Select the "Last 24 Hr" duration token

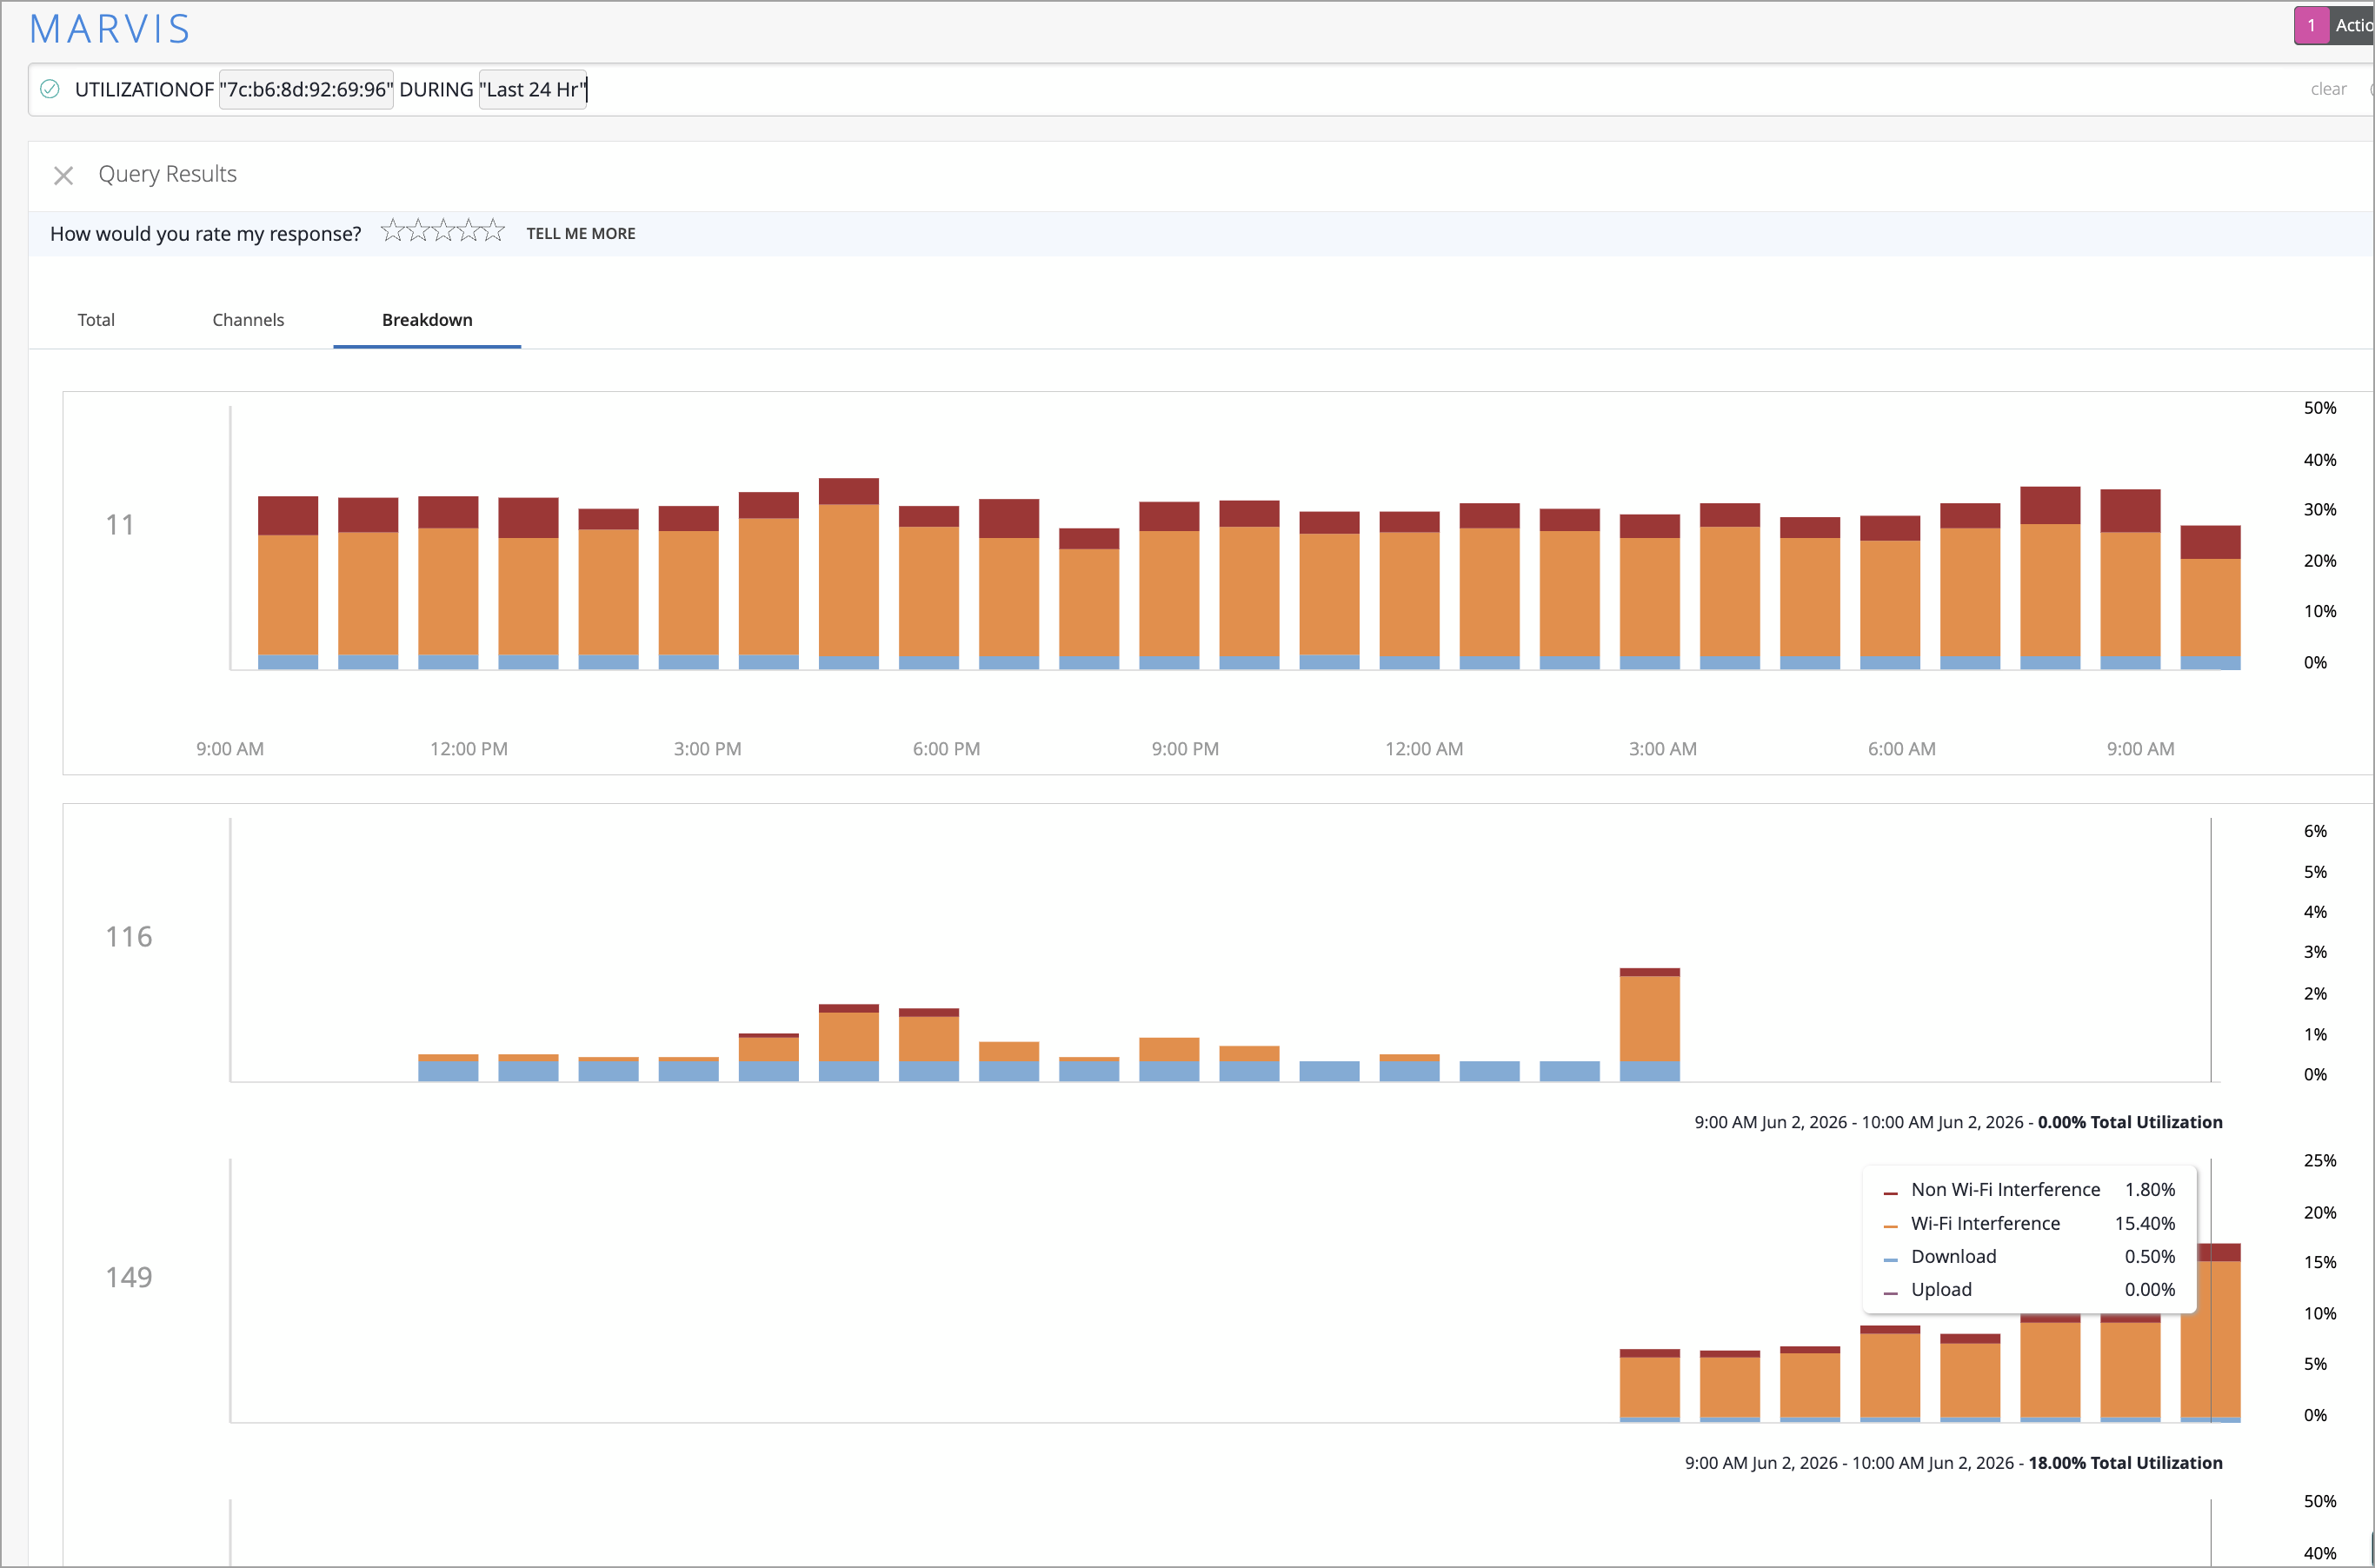(533, 90)
